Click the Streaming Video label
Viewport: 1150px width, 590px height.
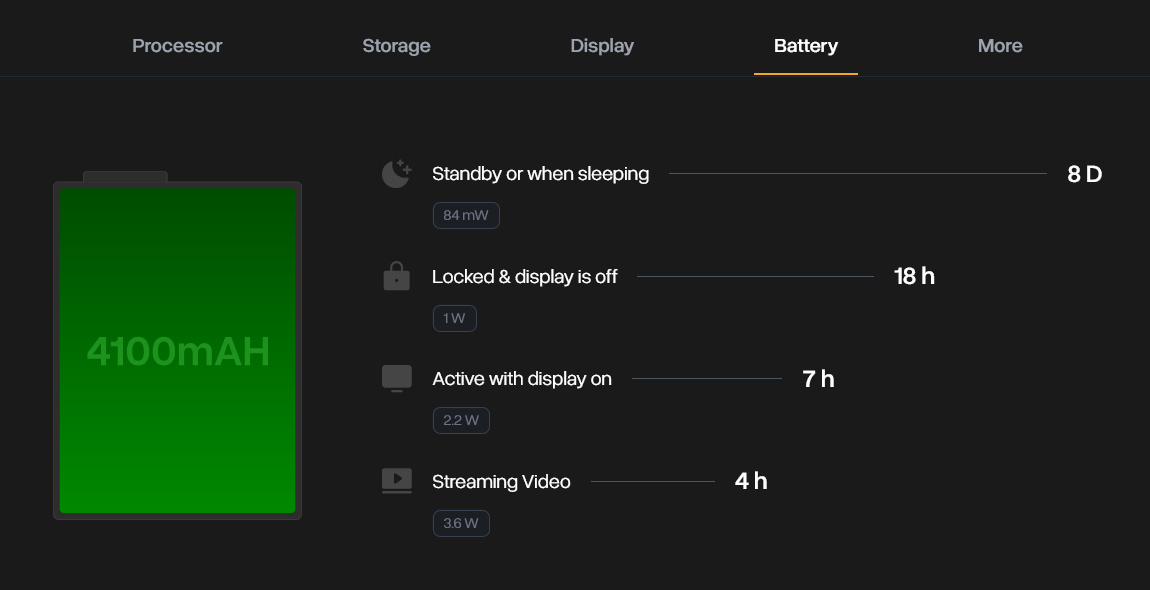pos(501,482)
